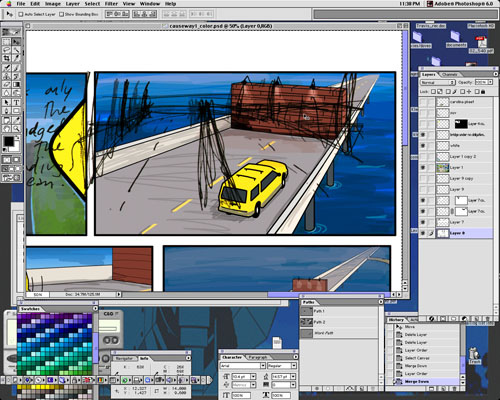Select the Crop tool
This screenshot has width=500, height=400.
click(6, 59)
